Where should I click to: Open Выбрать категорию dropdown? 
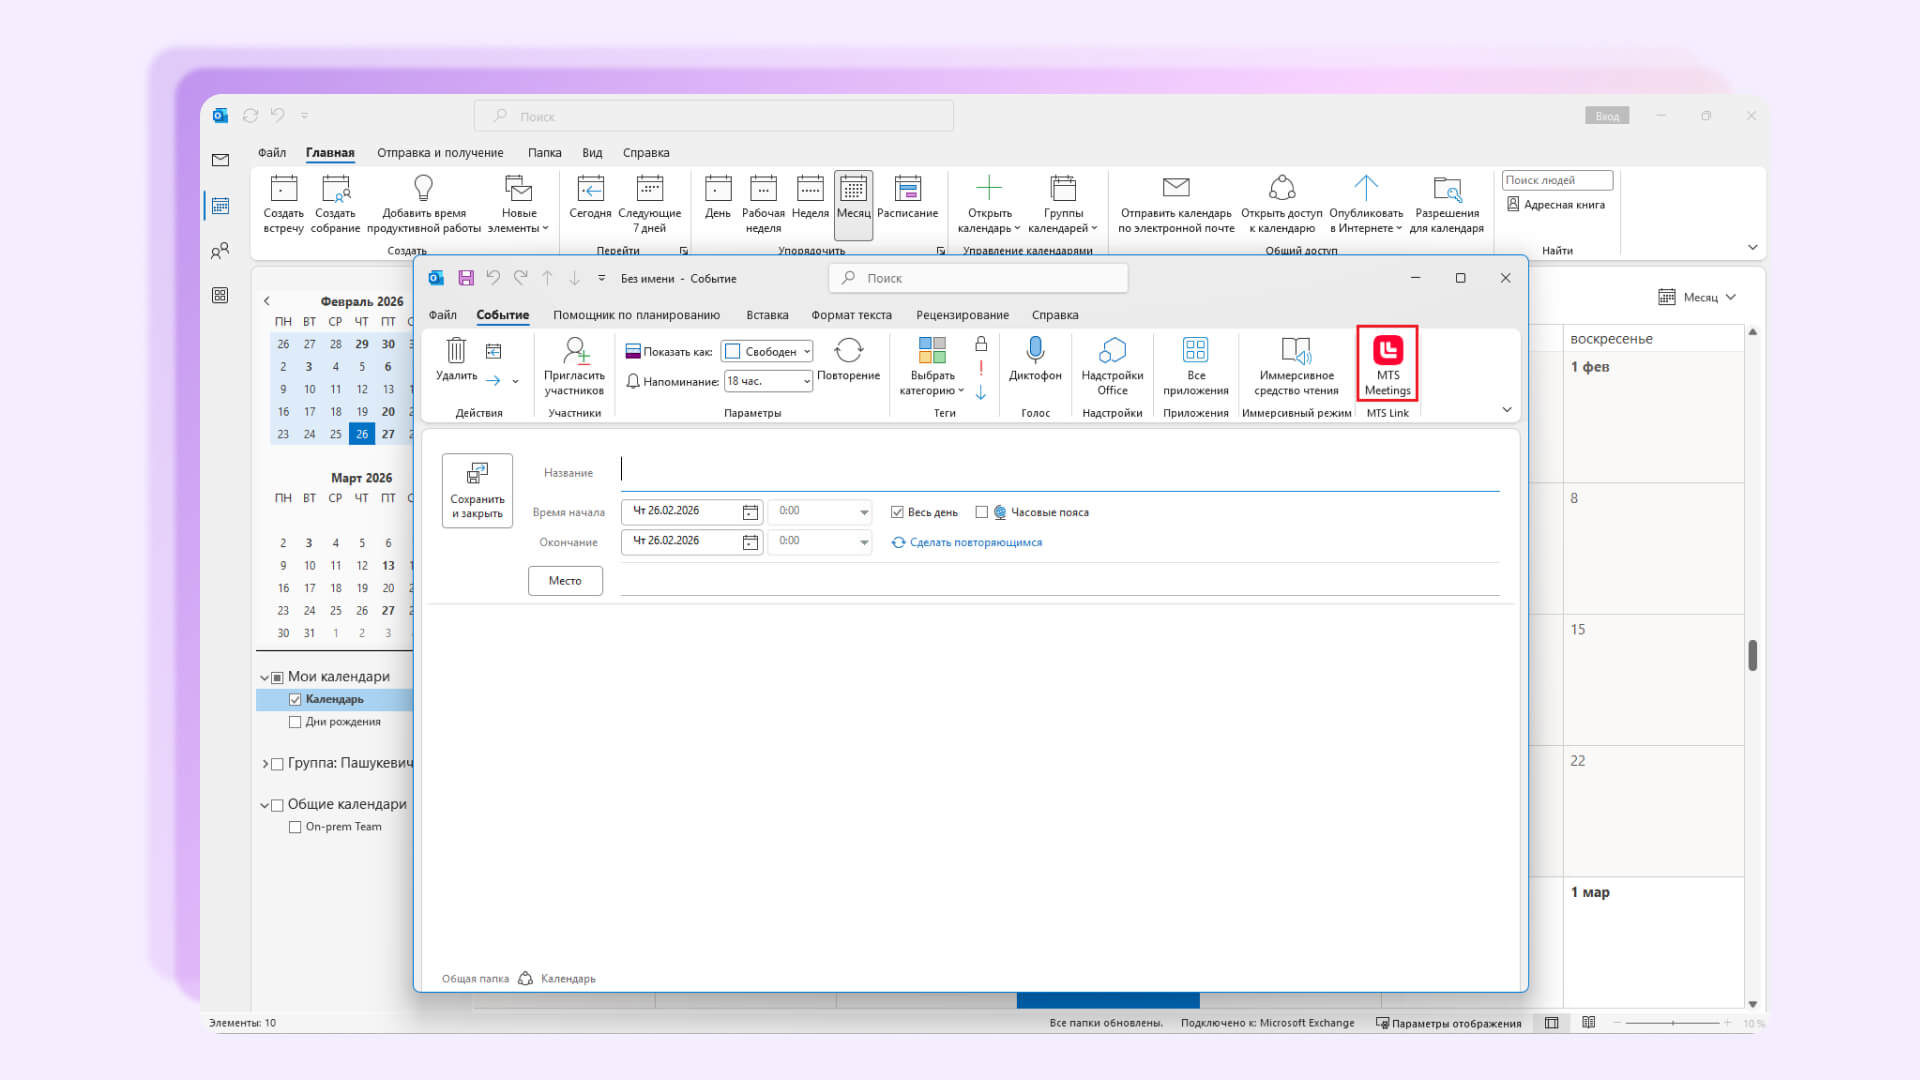click(931, 366)
